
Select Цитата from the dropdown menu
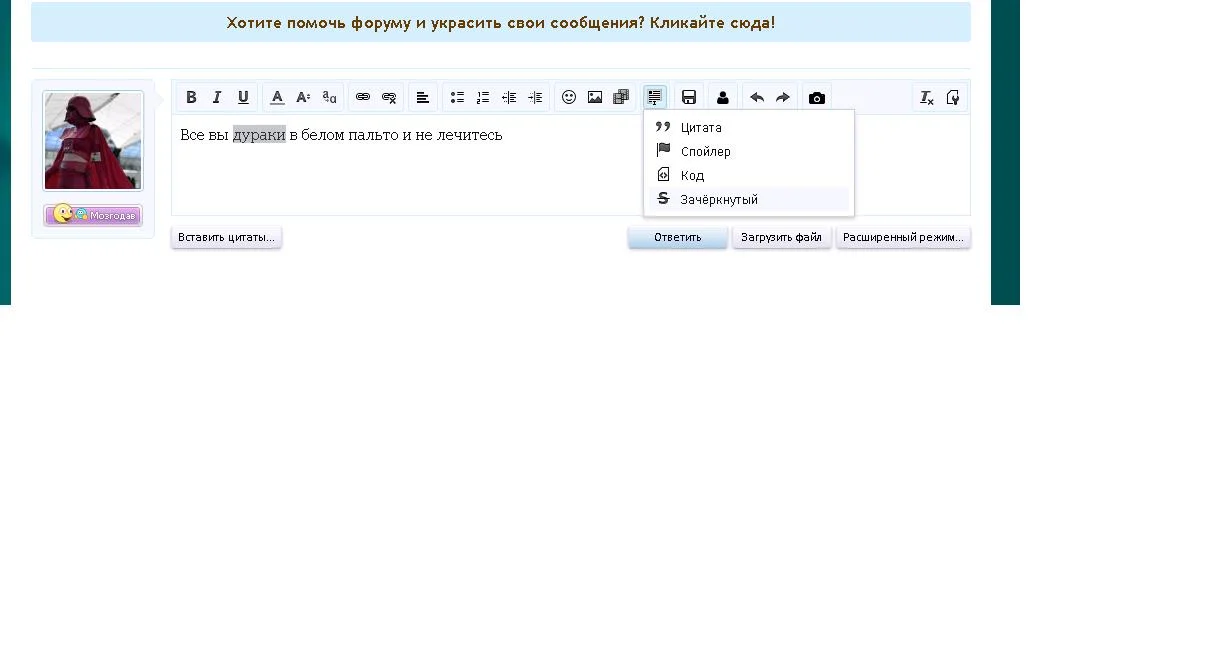click(x=702, y=128)
